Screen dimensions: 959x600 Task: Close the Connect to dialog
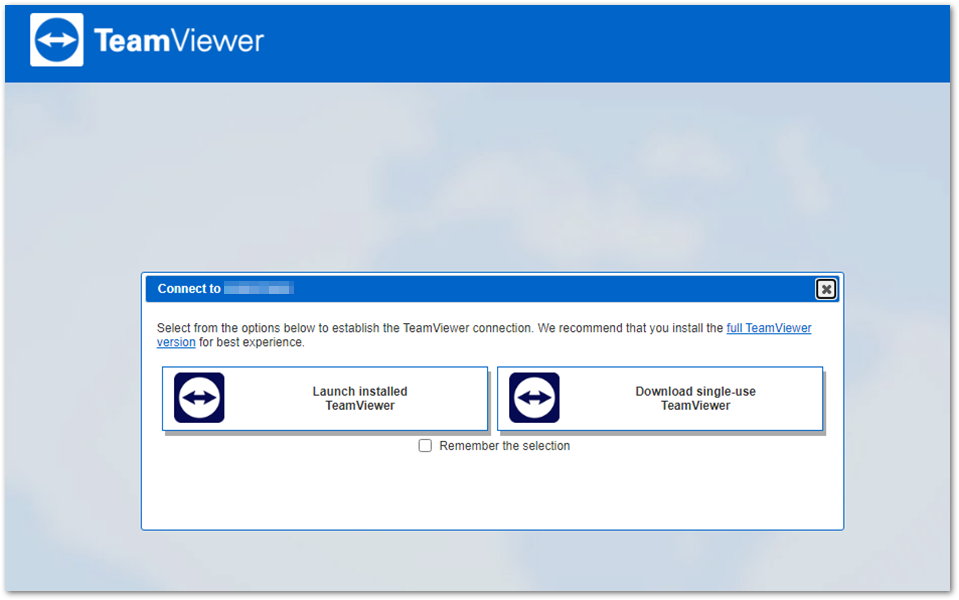826,289
